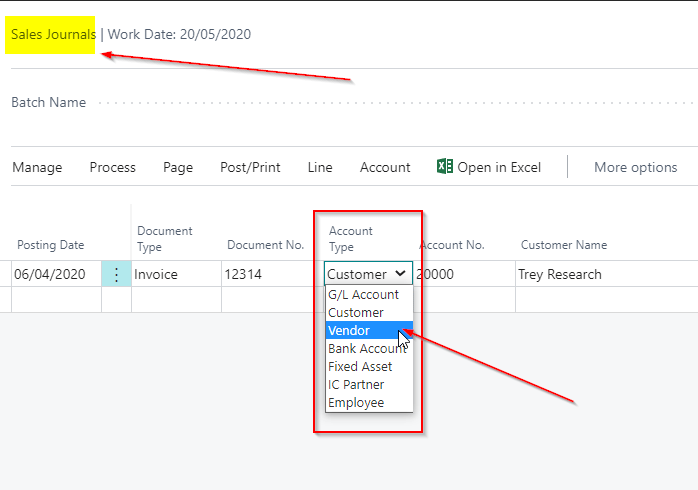
Task: Open the Process menu
Action: (x=113, y=168)
